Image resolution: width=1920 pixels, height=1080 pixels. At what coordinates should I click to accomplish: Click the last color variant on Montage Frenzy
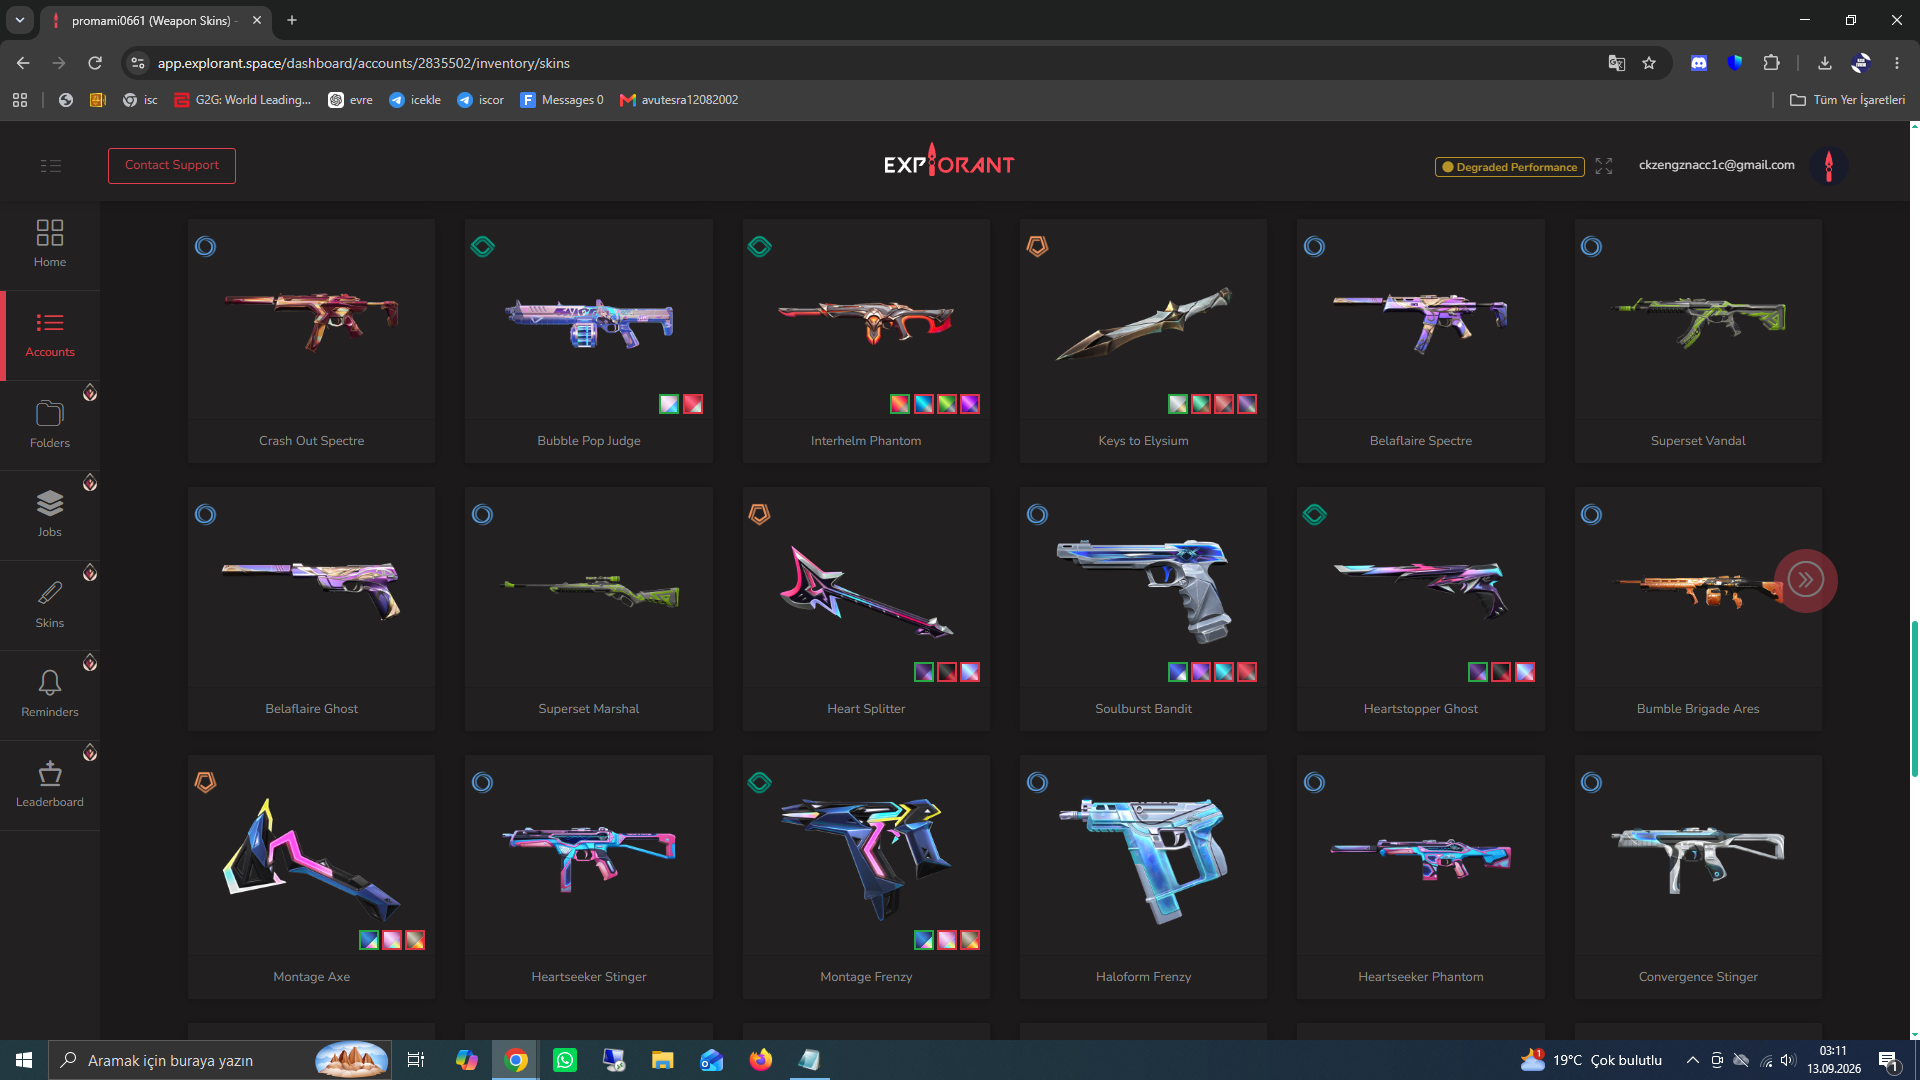coord(970,940)
